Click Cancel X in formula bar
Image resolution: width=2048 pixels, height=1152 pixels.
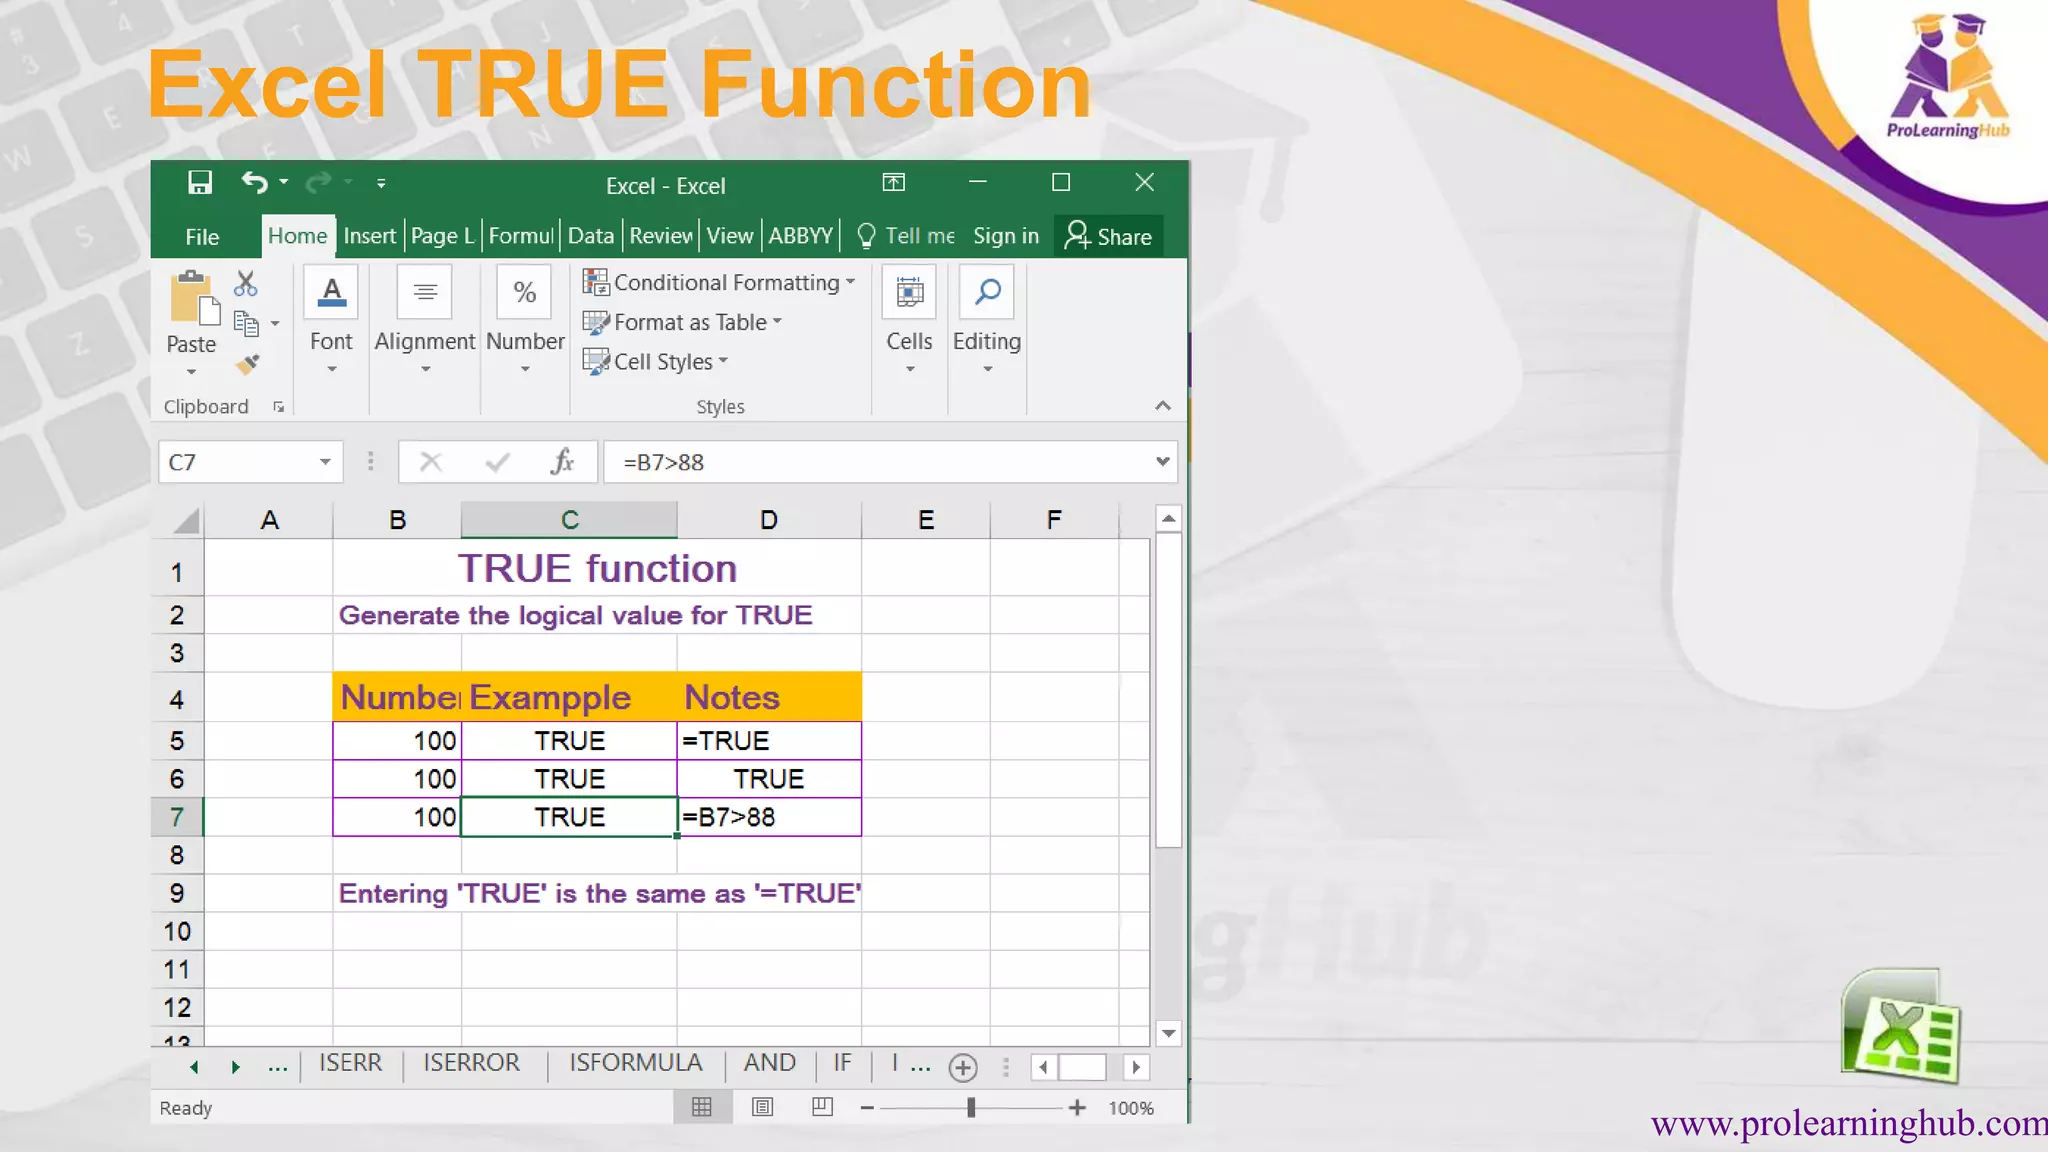pyautogui.click(x=431, y=462)
